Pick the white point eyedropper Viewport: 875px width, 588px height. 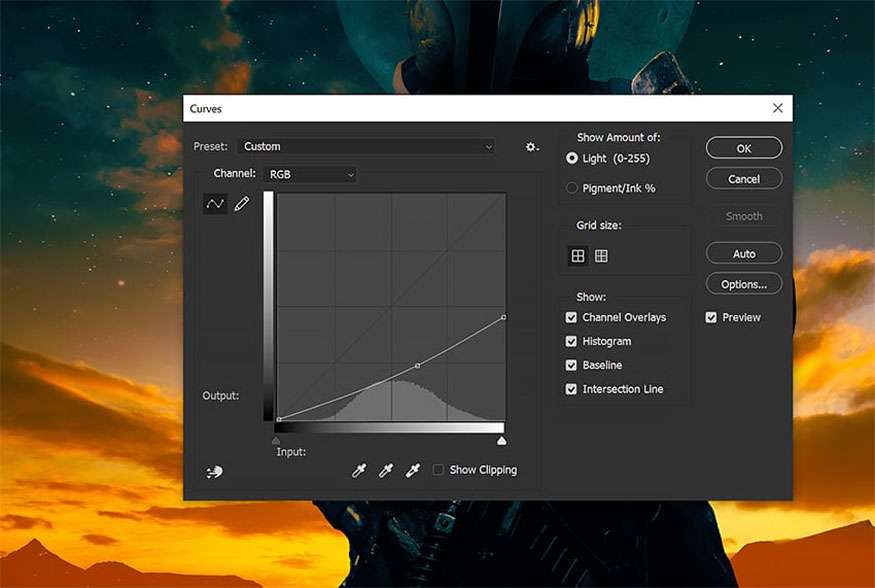tap(412, 470)
